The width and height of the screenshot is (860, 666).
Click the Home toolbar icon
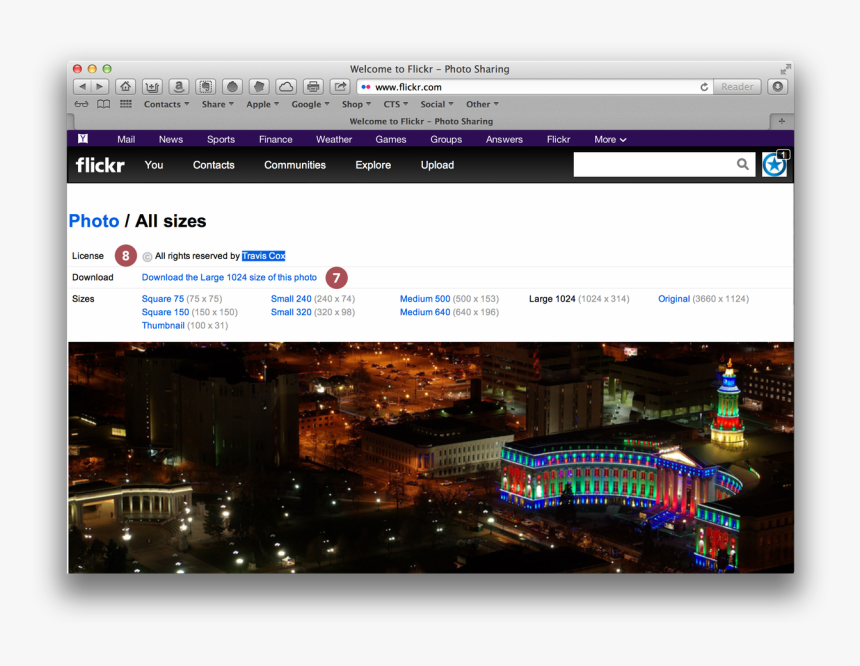126,87
